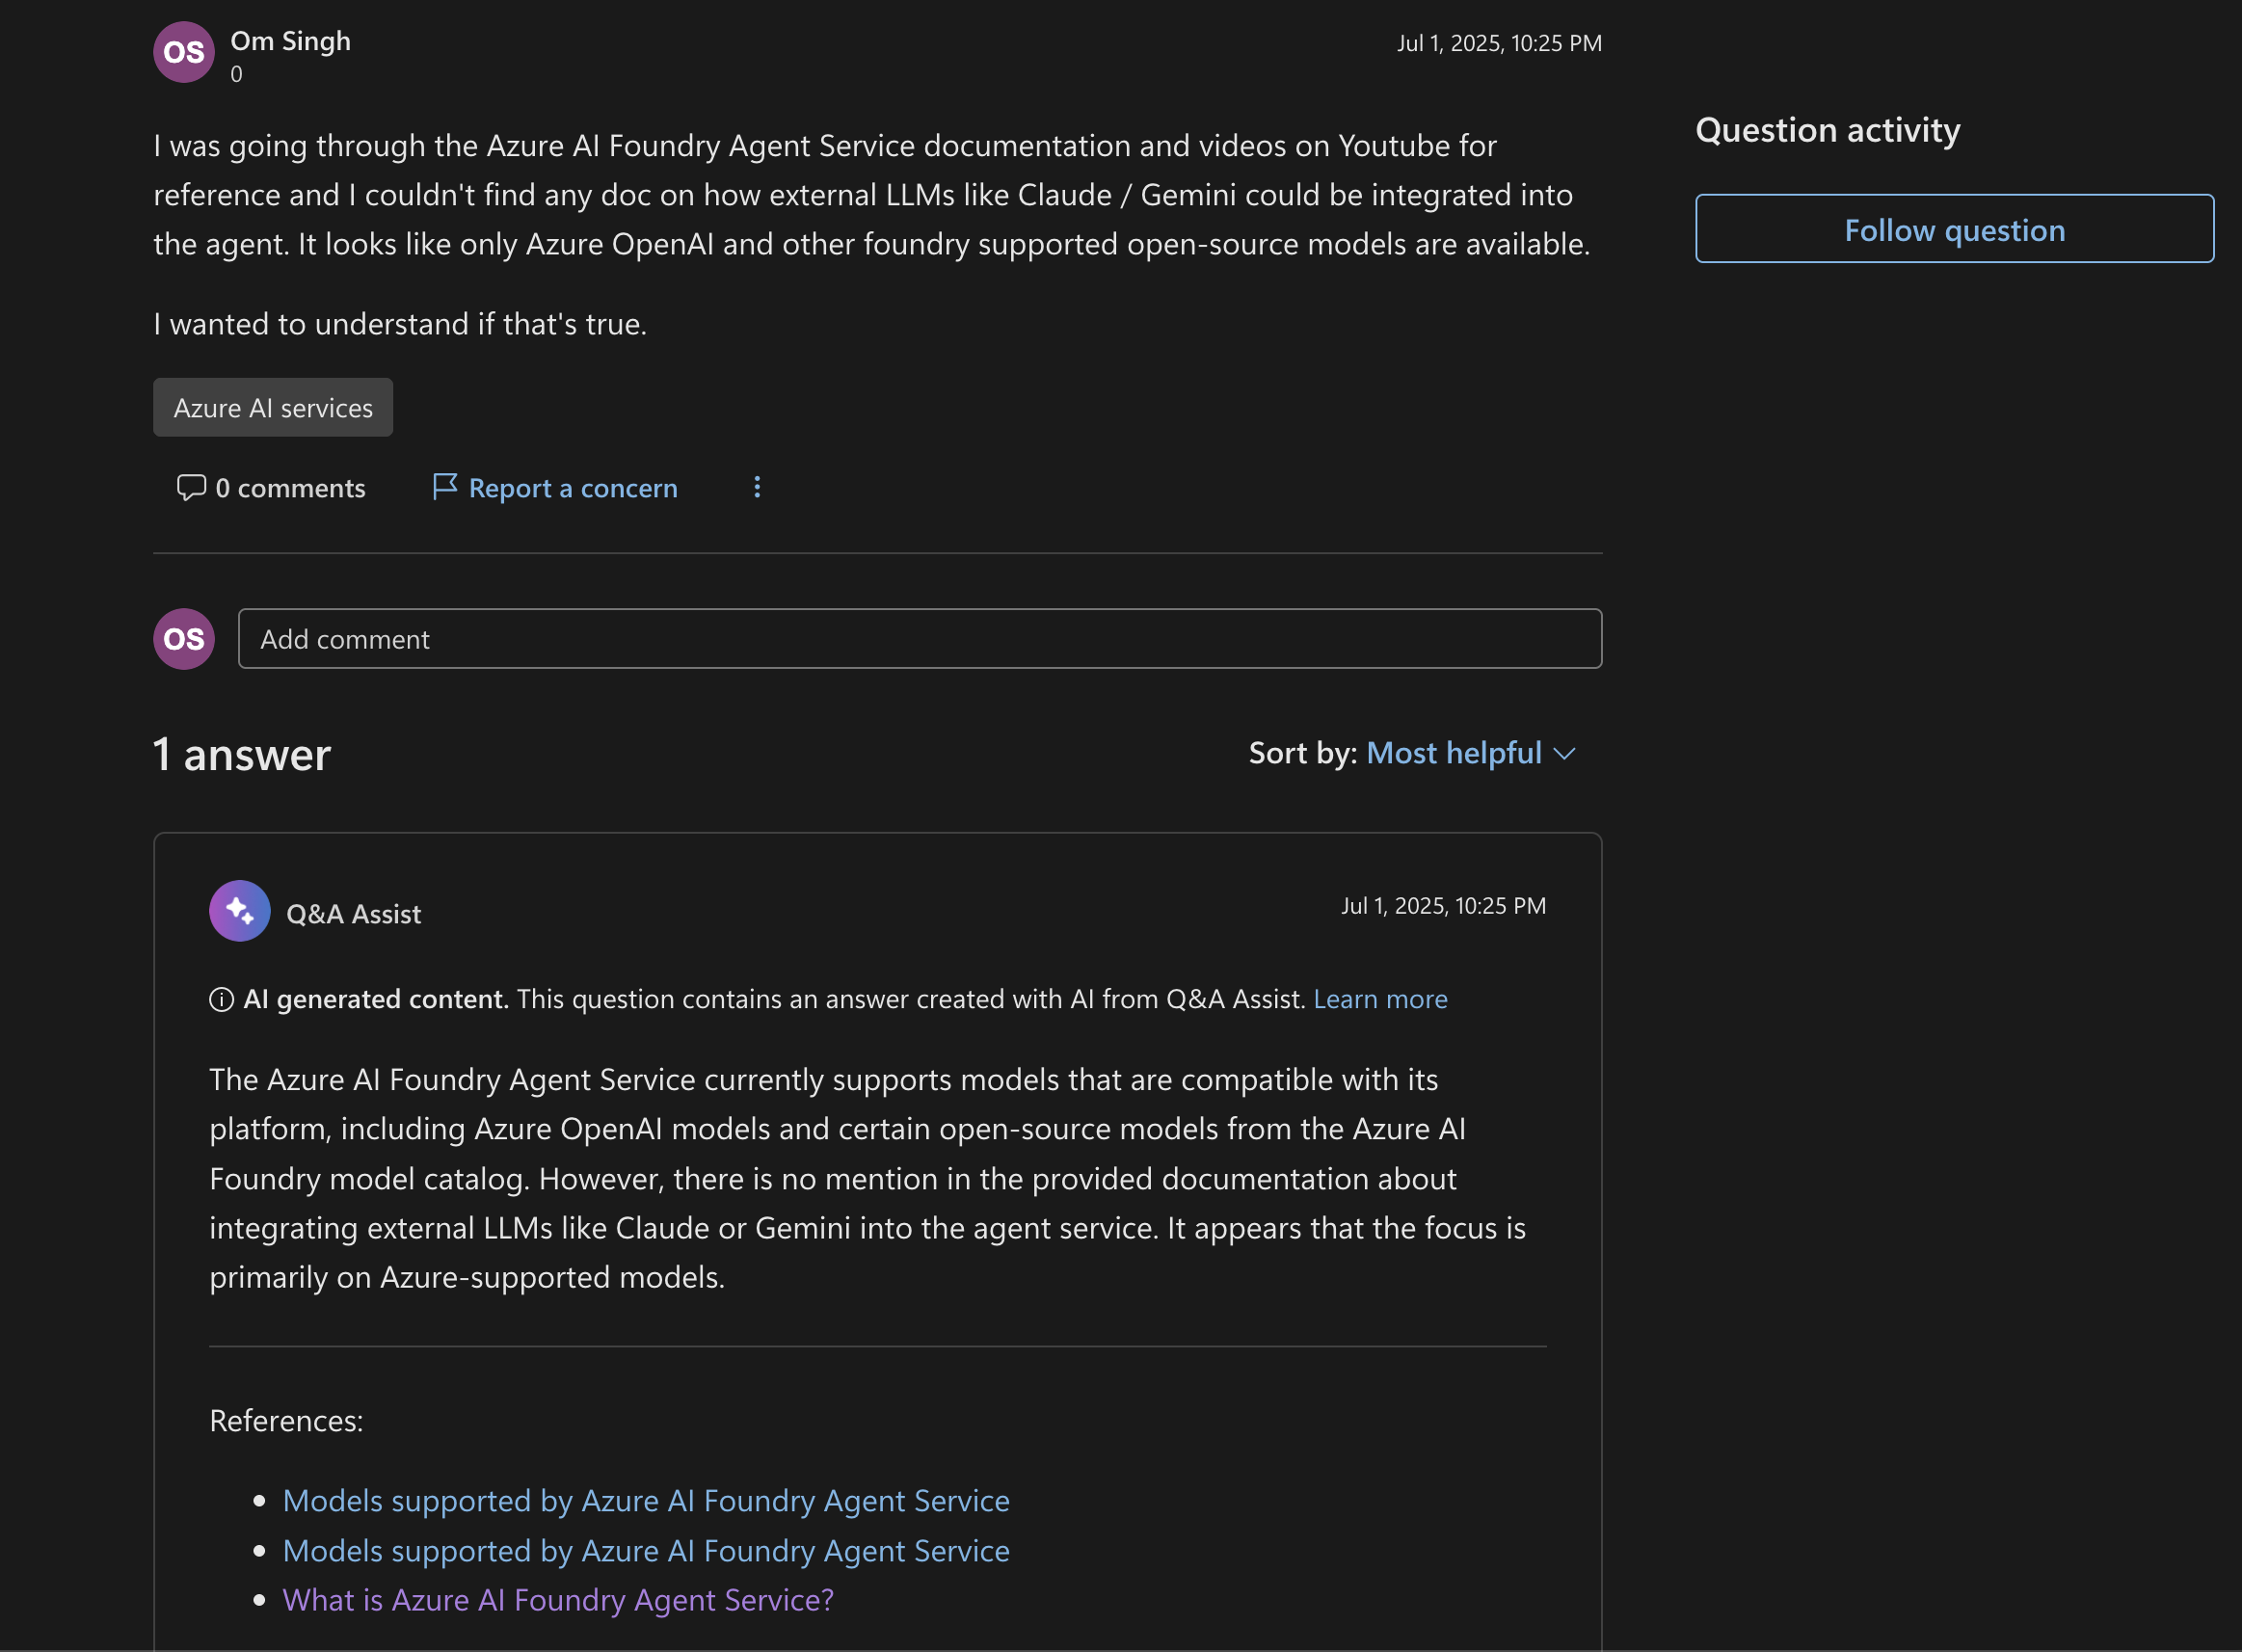Click the comments speech bubble icon
2242x1652 pixels.
point(191,487)
